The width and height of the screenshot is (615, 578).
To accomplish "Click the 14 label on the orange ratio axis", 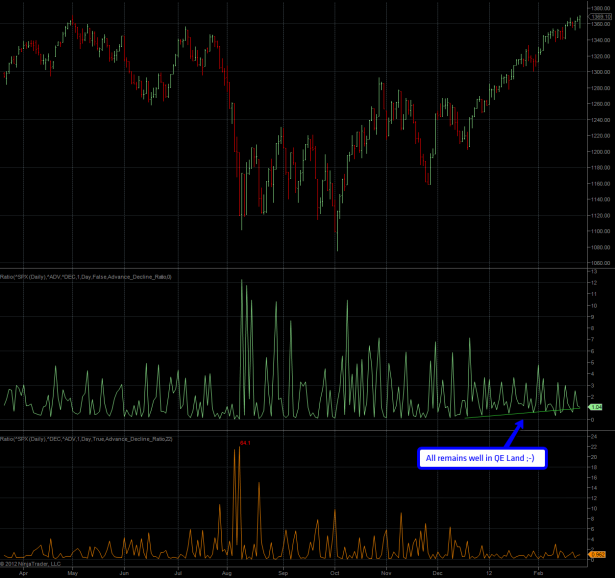I will (x=594, y=488).
